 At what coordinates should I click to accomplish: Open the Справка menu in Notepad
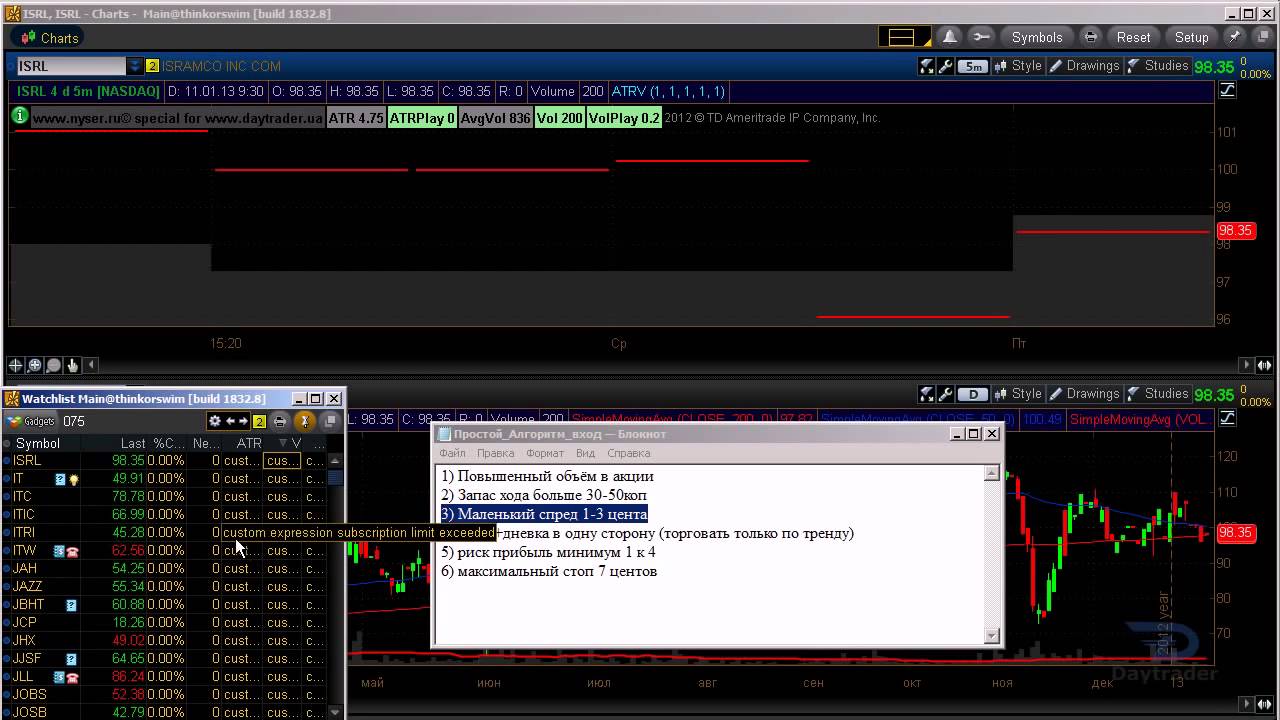point(629,453)
